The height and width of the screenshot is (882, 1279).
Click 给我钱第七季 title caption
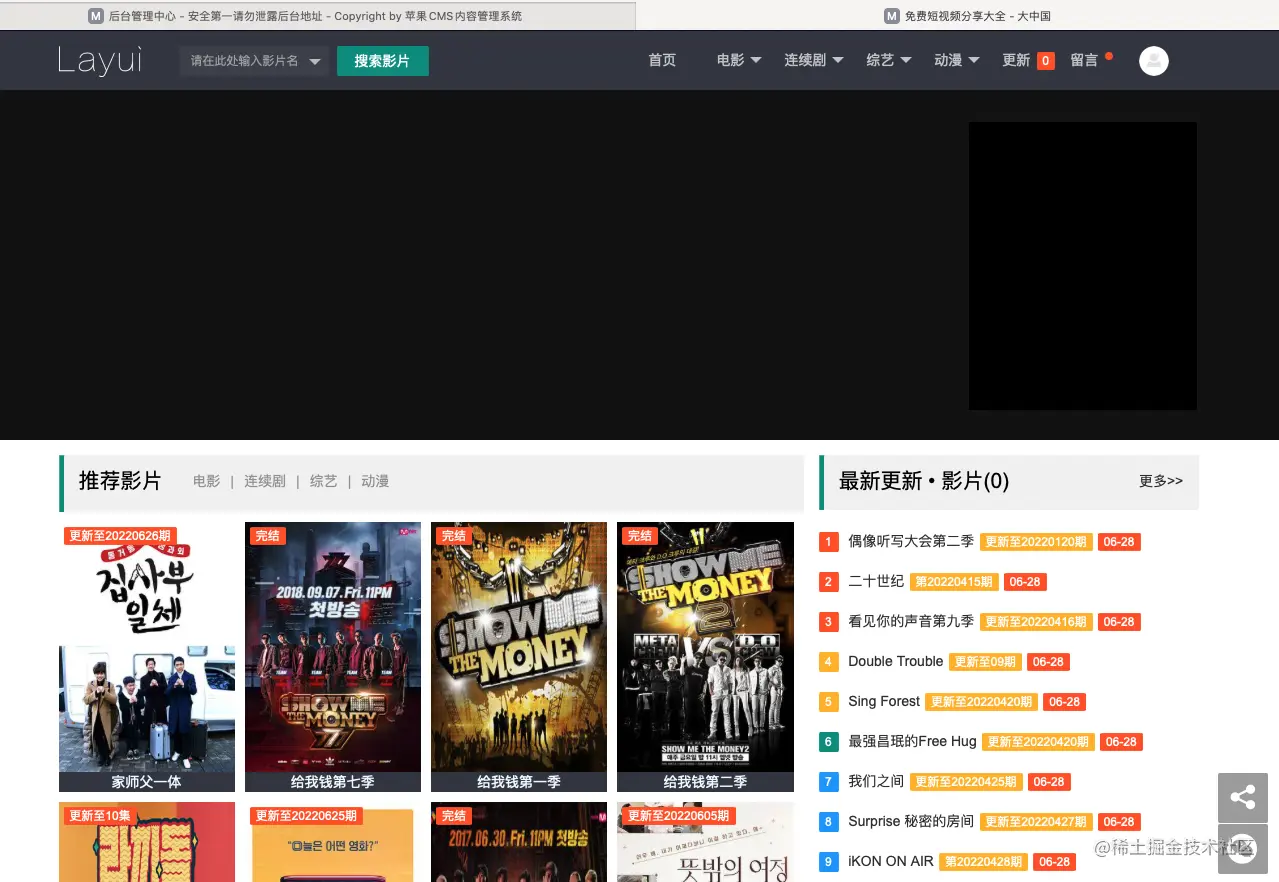tap(333, 782)
